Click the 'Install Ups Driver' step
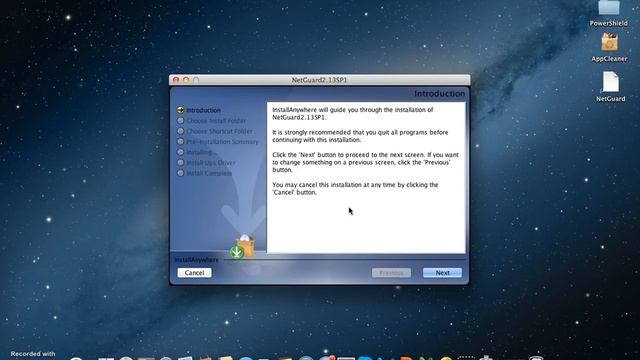 (x=206, y=163)
